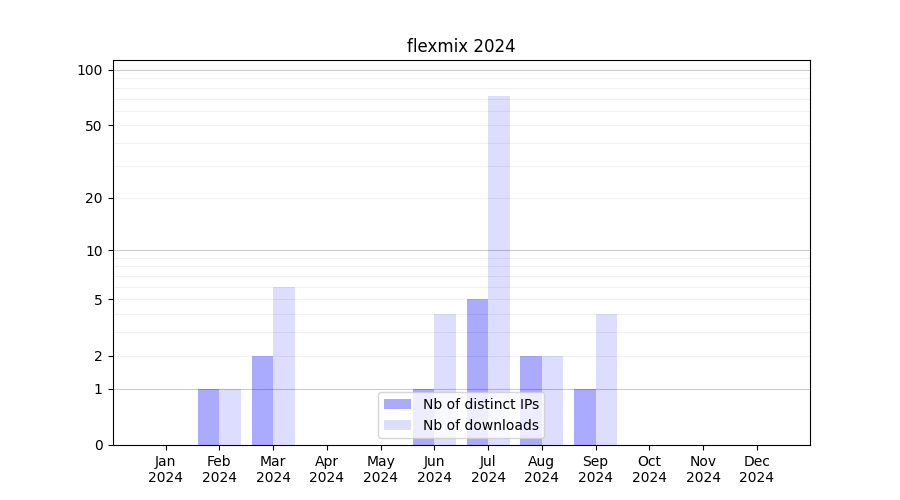The image size is (900, 500).
Task: Click the chart title 'flexmix 2024'
Action: tap(461, 46)
